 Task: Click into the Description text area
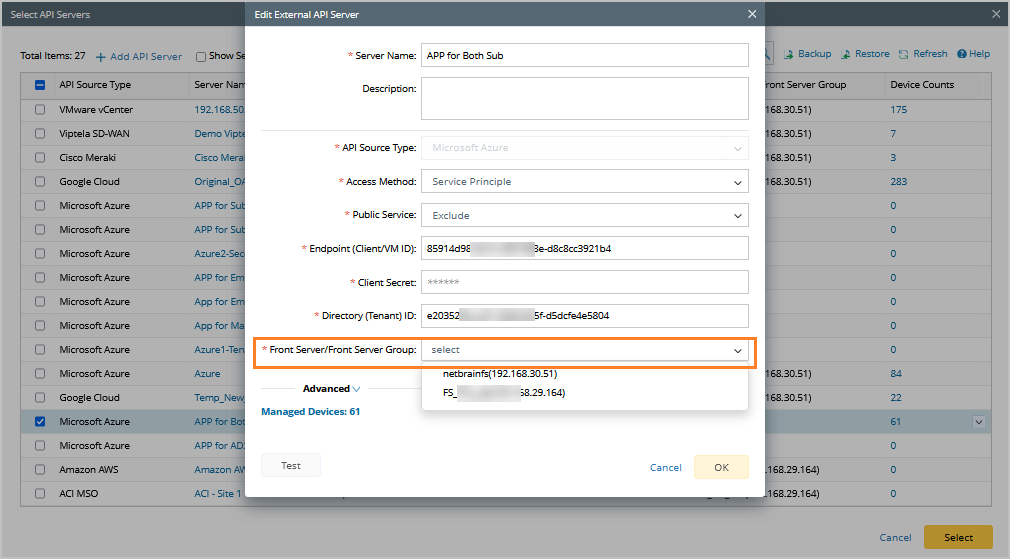click(585, 98)
